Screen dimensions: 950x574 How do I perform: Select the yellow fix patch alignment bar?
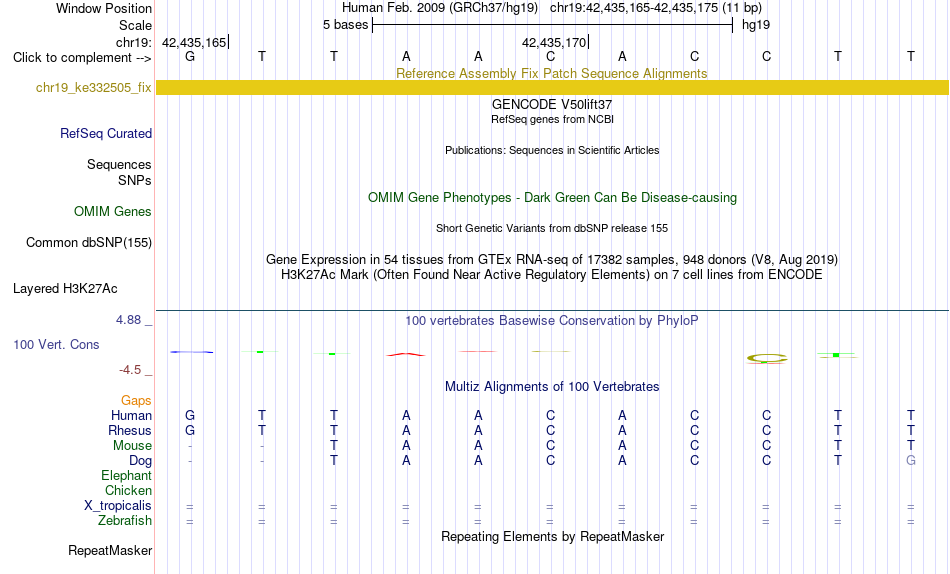pyautogui.click(x=552, y=87)
